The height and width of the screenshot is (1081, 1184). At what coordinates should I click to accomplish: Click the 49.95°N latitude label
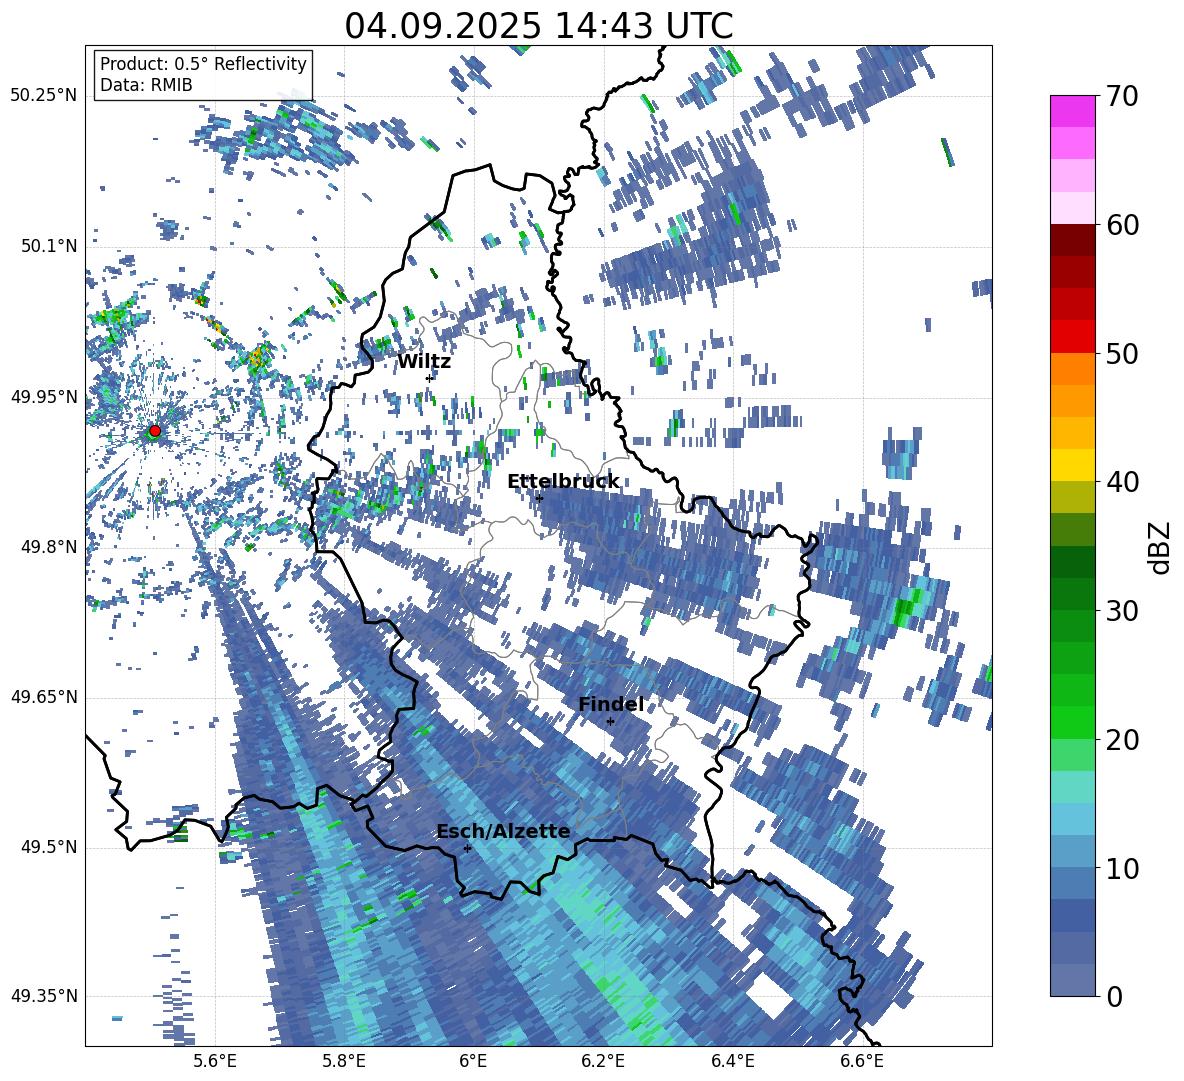pos(44,397)
